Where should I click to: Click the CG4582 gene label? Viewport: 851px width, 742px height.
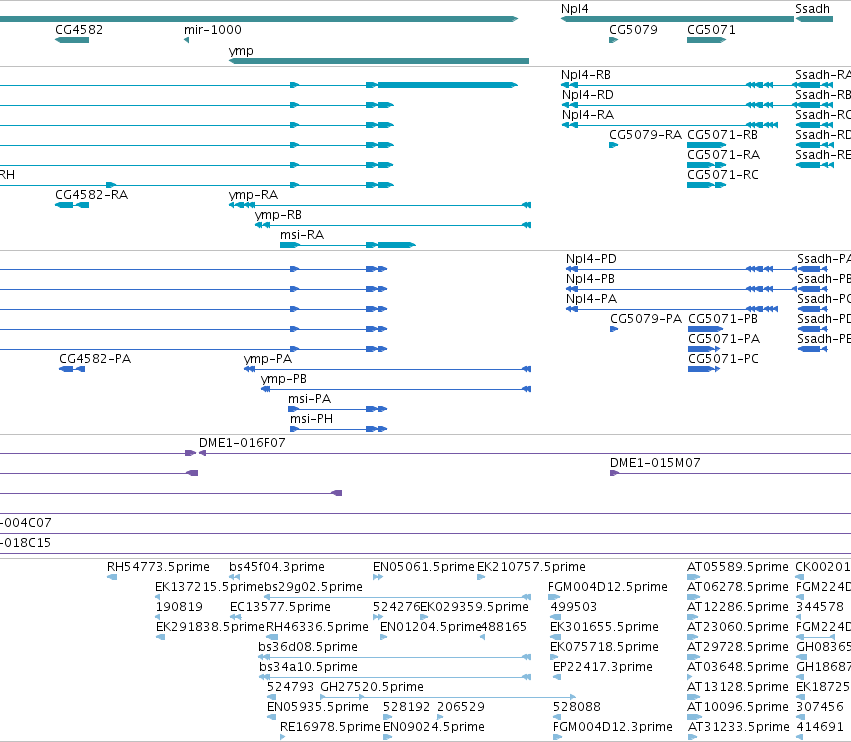tap(79, 30)
